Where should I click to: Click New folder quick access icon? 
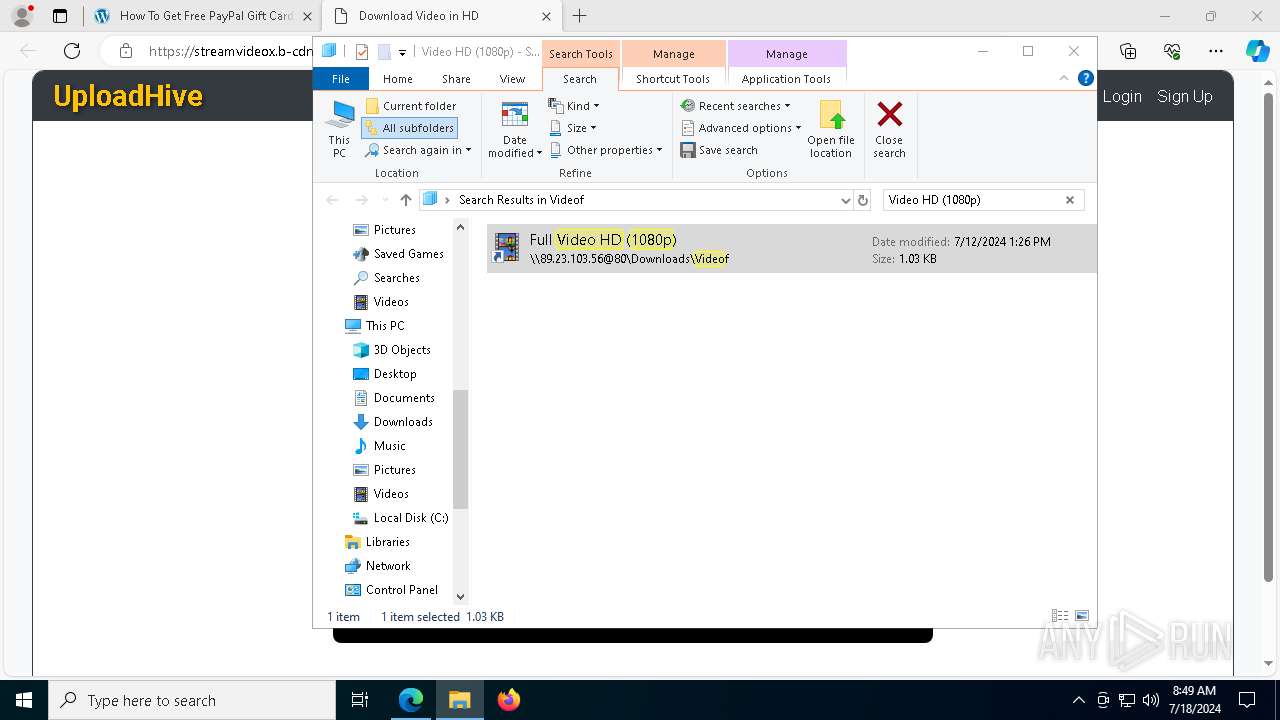pos(384,52)
